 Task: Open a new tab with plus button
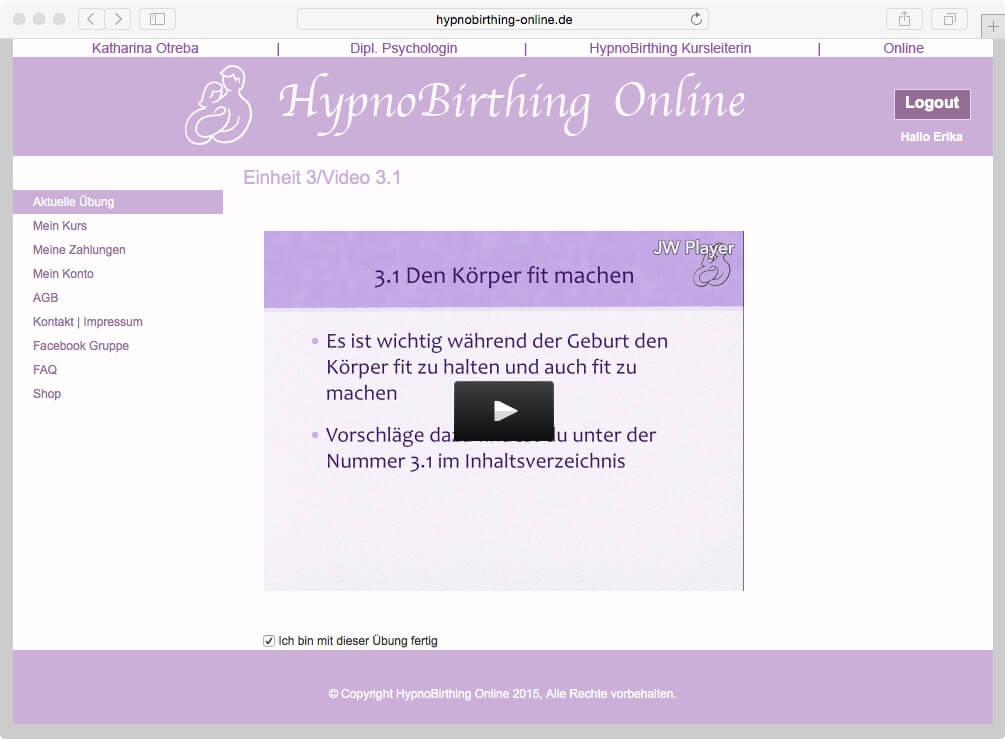click(x=993, y=26)
